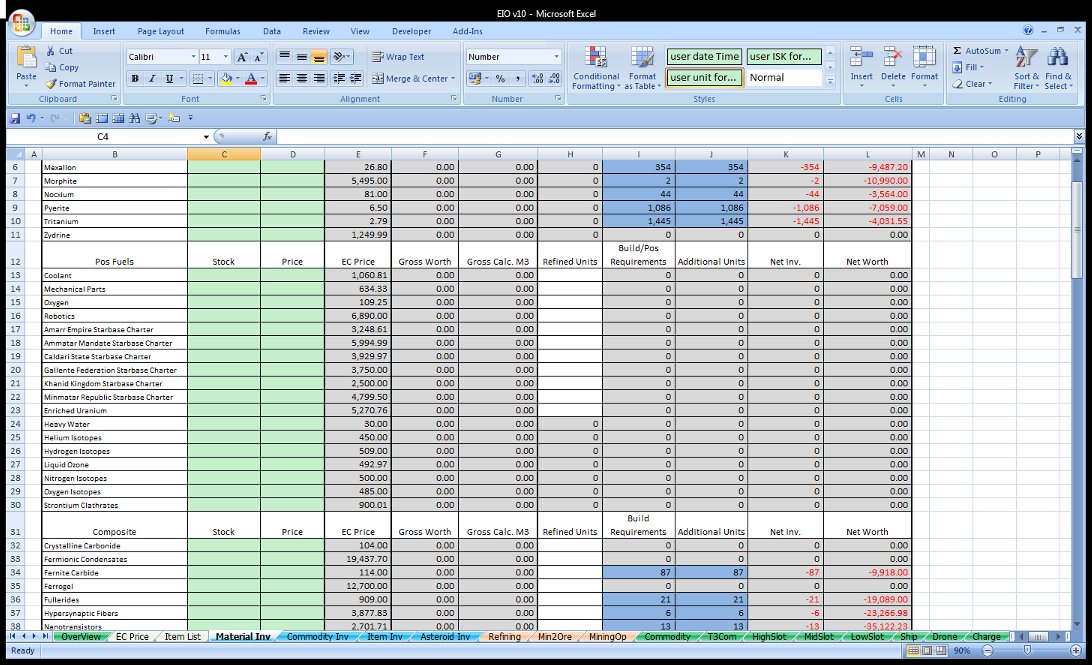Screen dimensions: 1092x665
Task: Switch to Page Layout view icon
Action: pyautogui.click(x=927, y=650)
